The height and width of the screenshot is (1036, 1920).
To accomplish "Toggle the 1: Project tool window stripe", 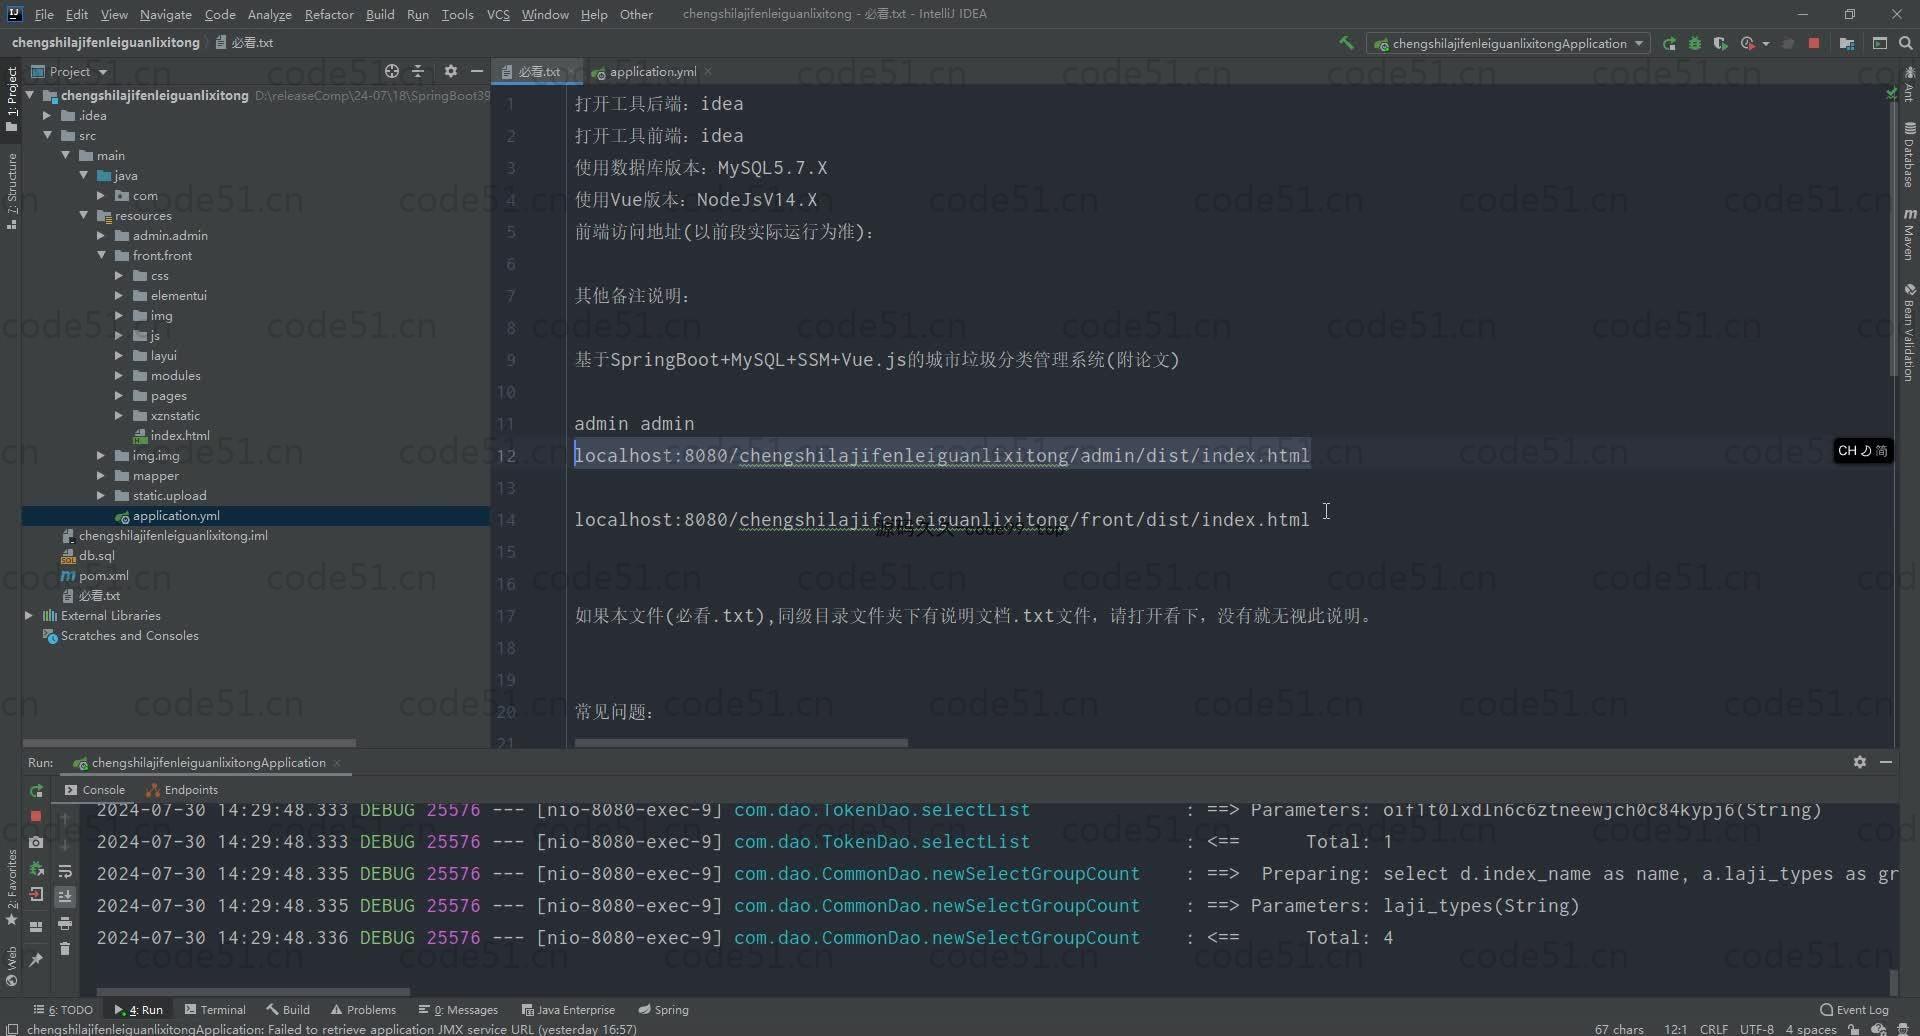I will tap(11, 97).
